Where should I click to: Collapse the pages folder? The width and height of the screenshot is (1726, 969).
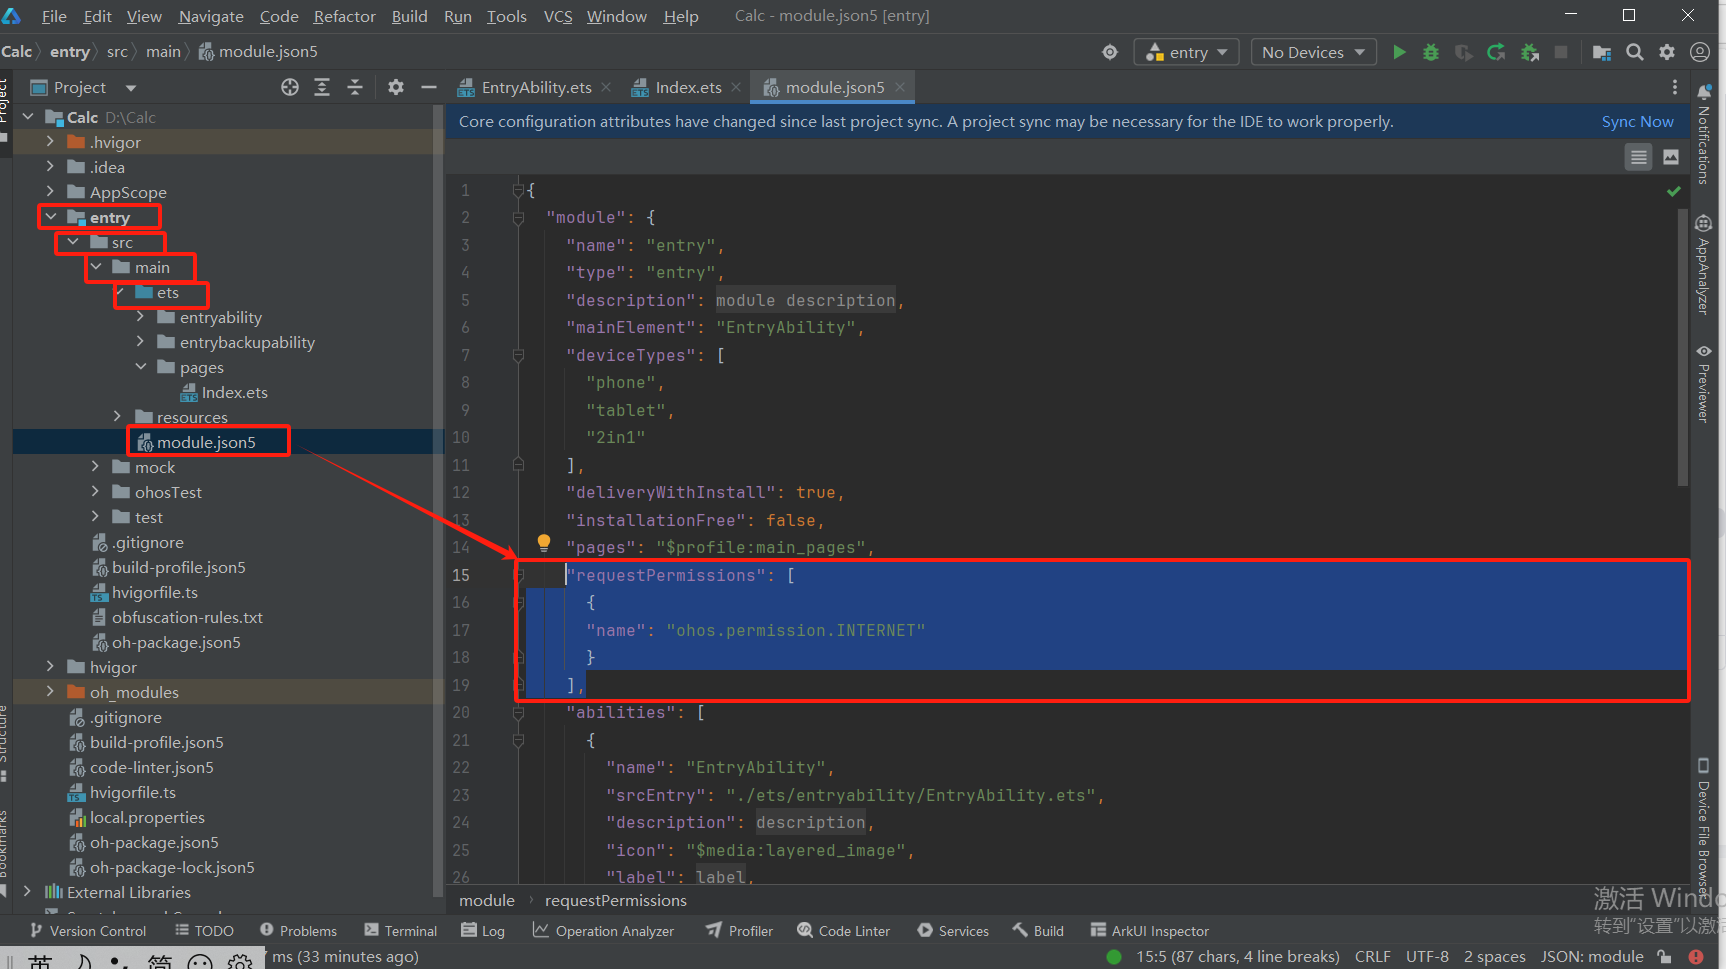[x=141, y=367]
